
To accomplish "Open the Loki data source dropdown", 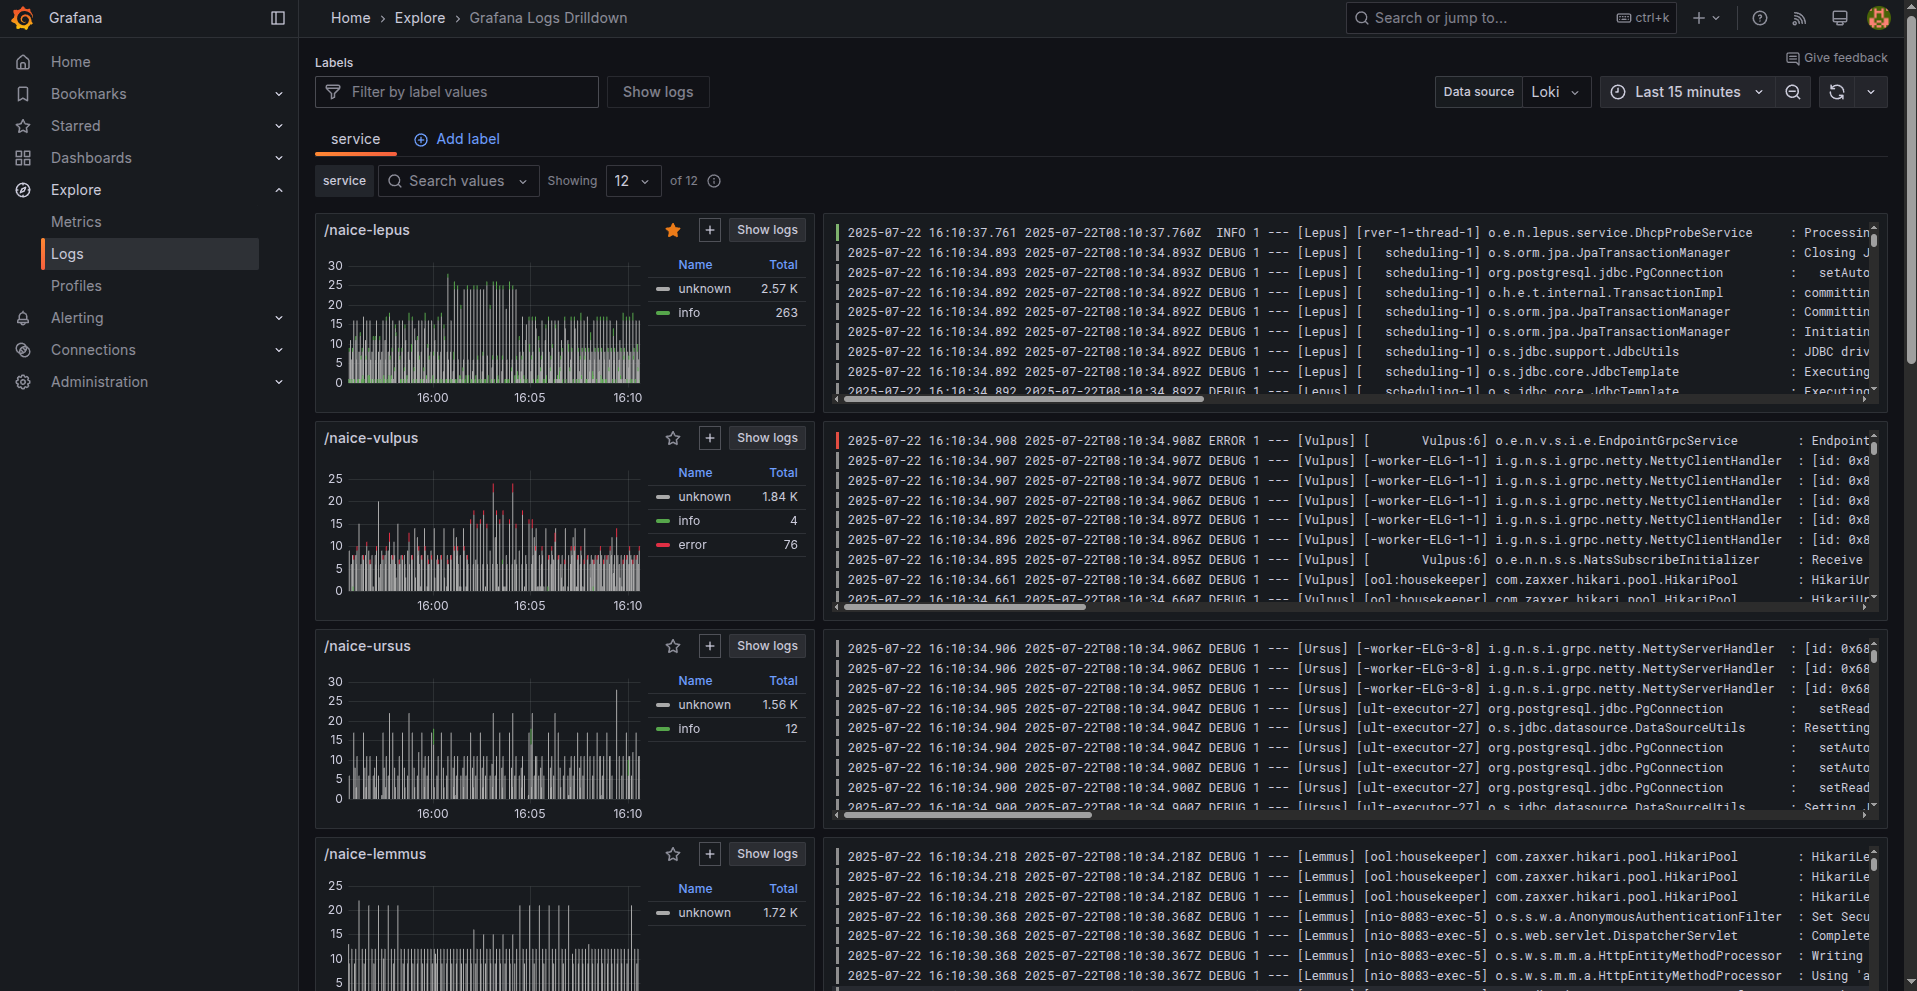I will [1556, 92].
